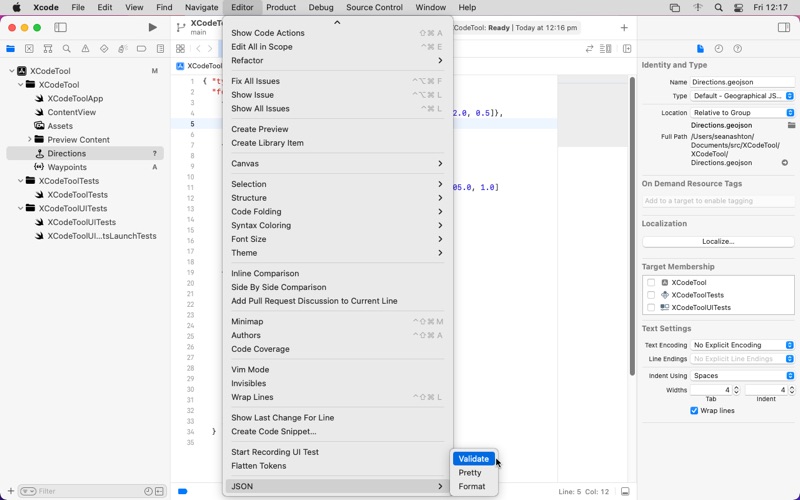This screenshot has width=800, height=500.
Task: Collapse the XCodeTool project root
Action: click(x=12, y=71)
